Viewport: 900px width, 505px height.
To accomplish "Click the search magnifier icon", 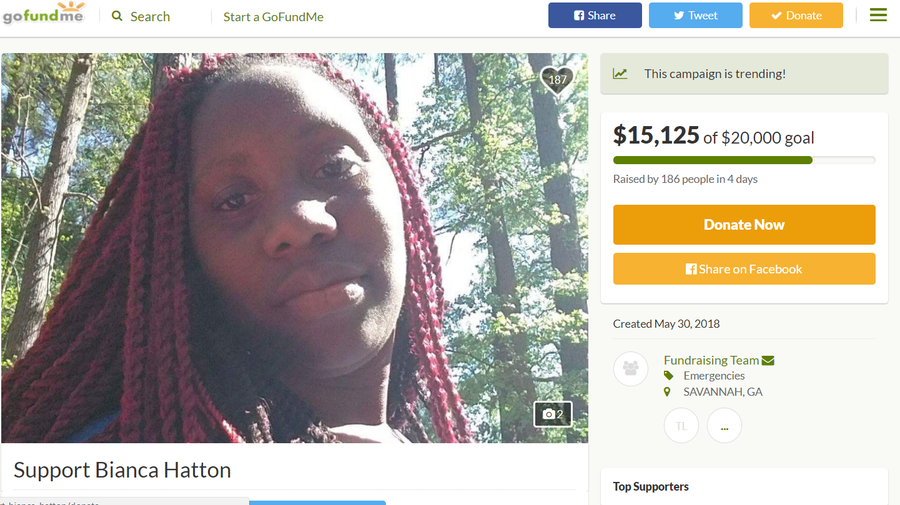I will [117, 16].
